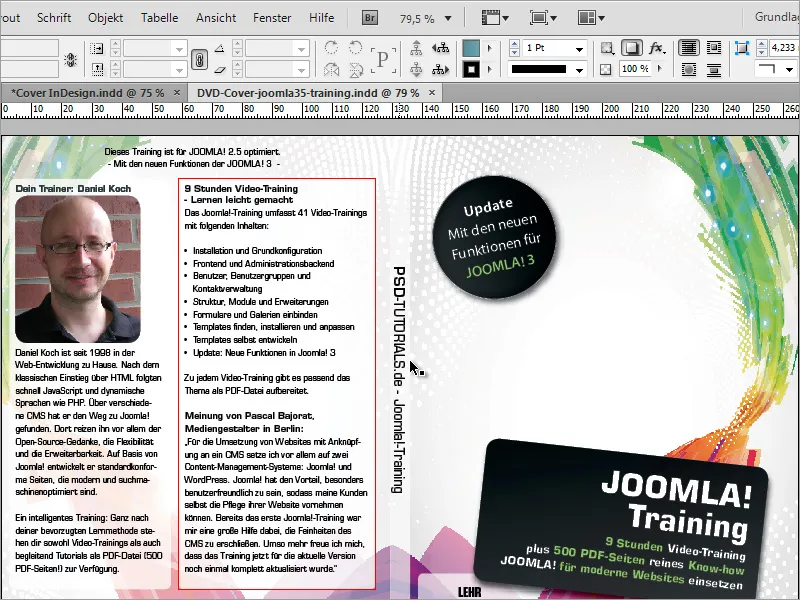Click the "Dein Trainer: Daniel Koch" heading
Viewport: 800px width, 600px height.
pos(73,189)
